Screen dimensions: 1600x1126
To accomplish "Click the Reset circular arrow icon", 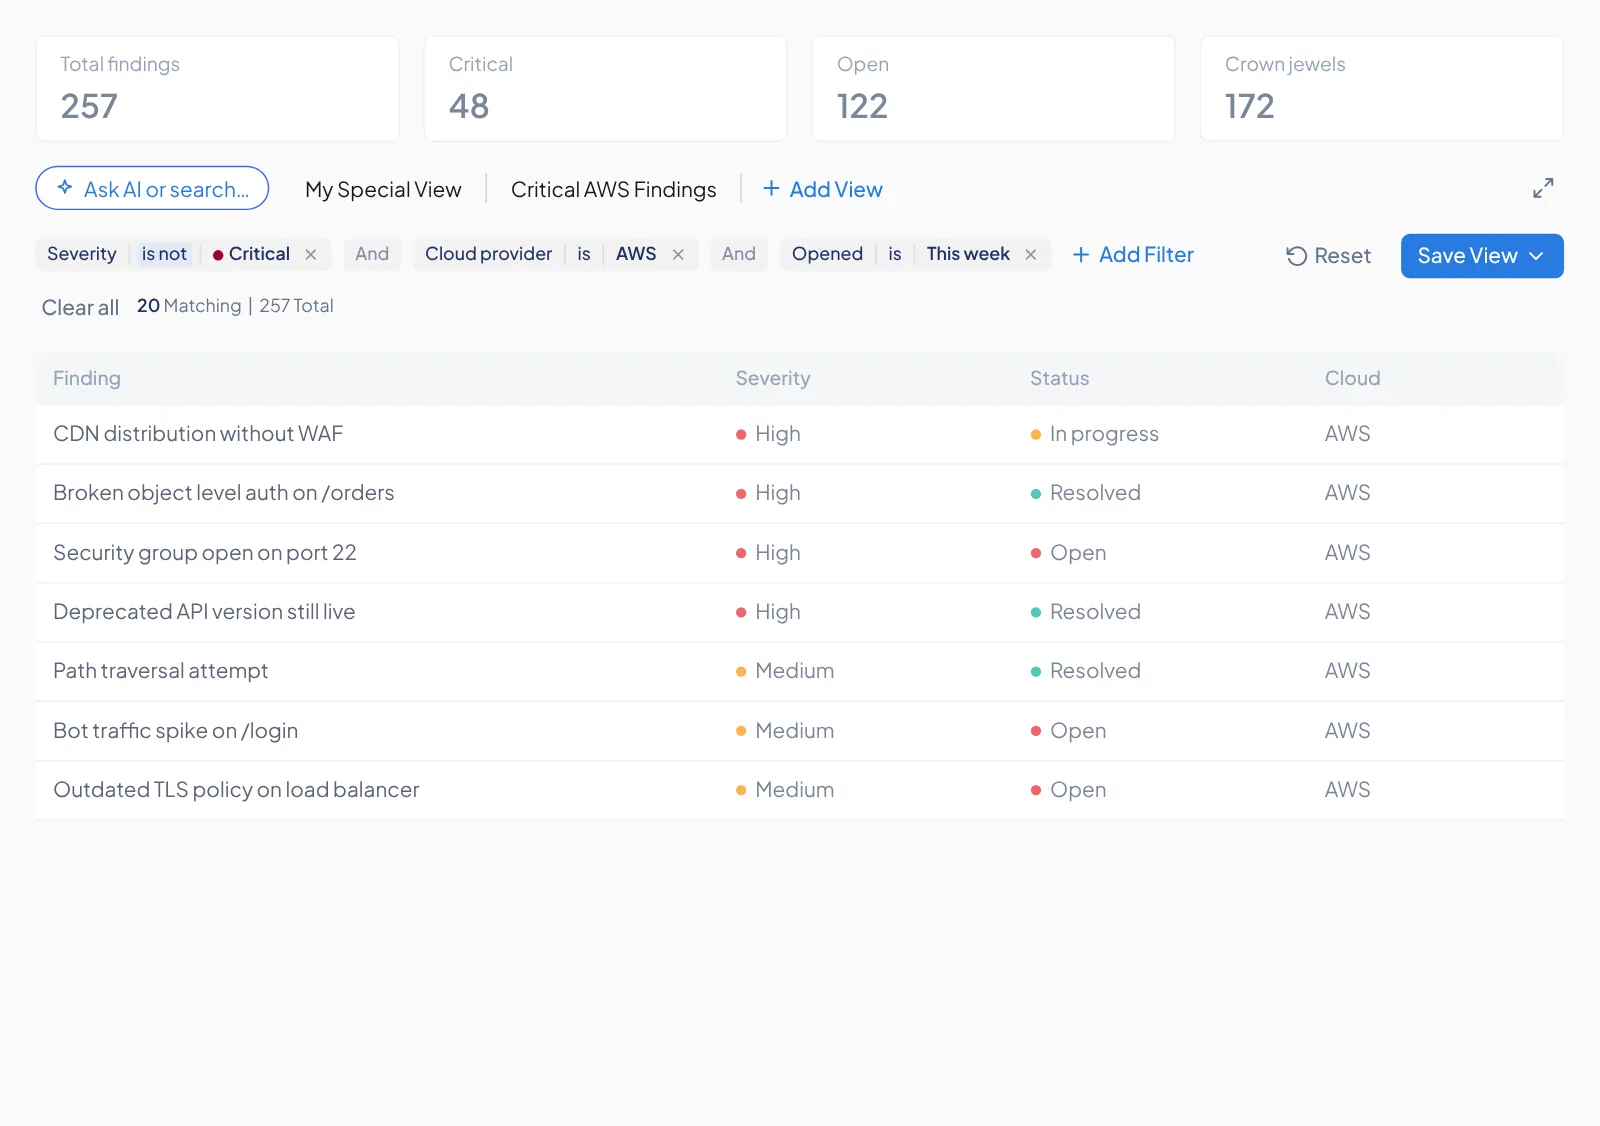I will tap(1296, 256).
